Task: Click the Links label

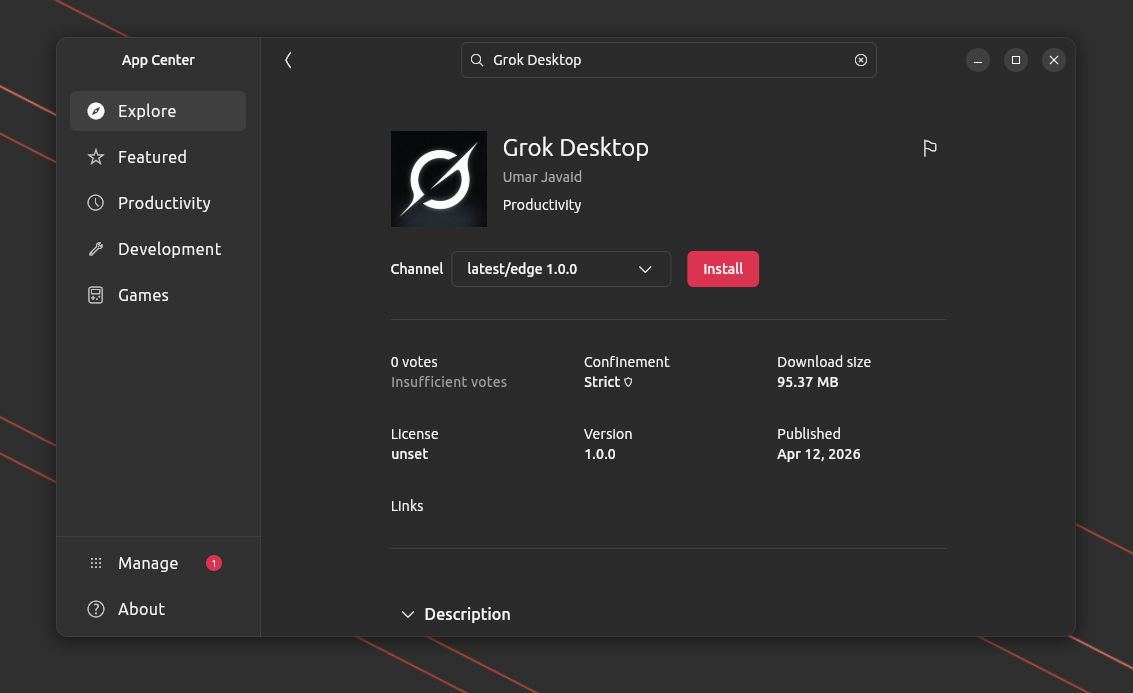Action: point(407,506)
